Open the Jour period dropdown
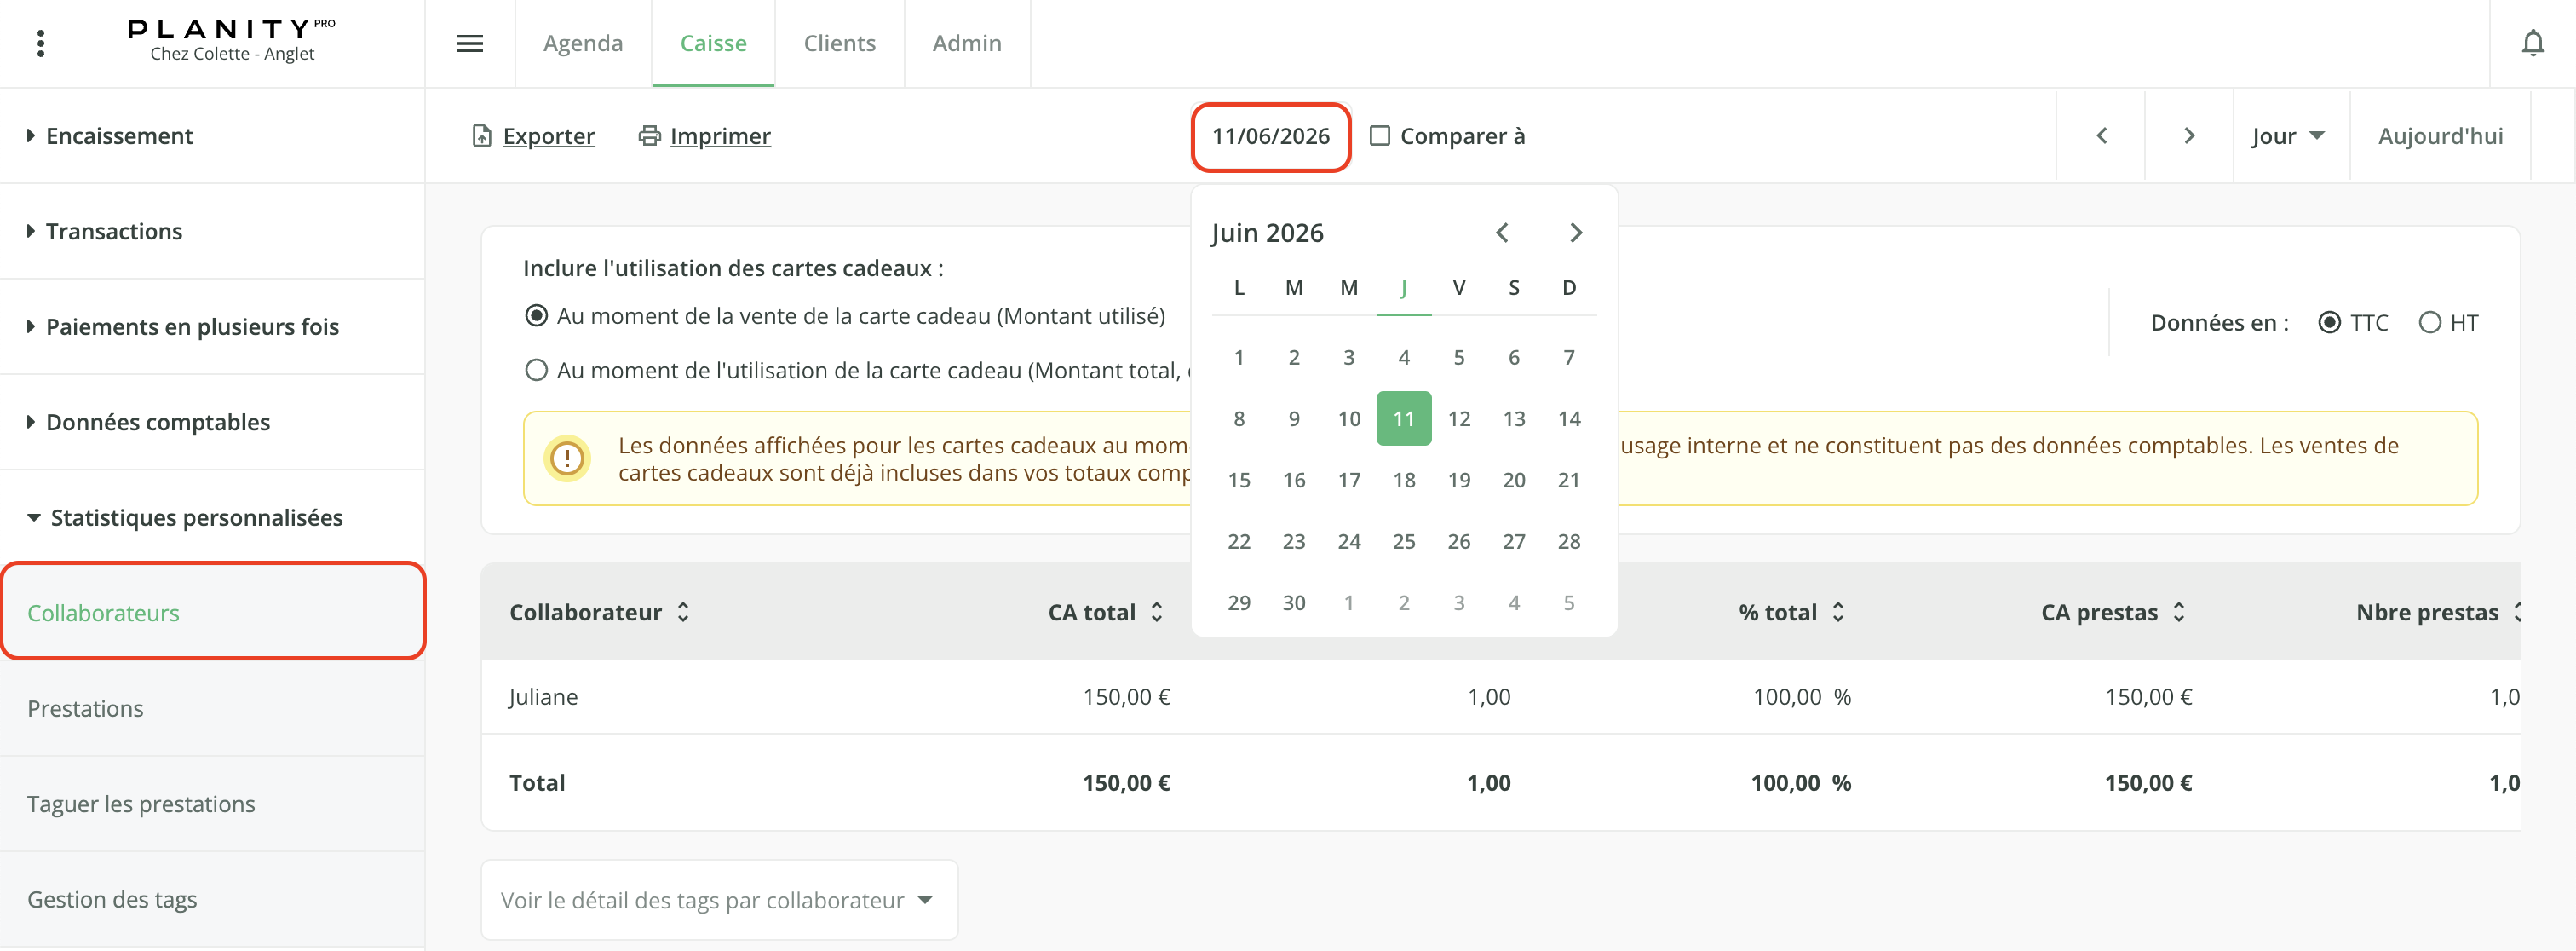This screenshot has height=951, width=2576. 2288,135
